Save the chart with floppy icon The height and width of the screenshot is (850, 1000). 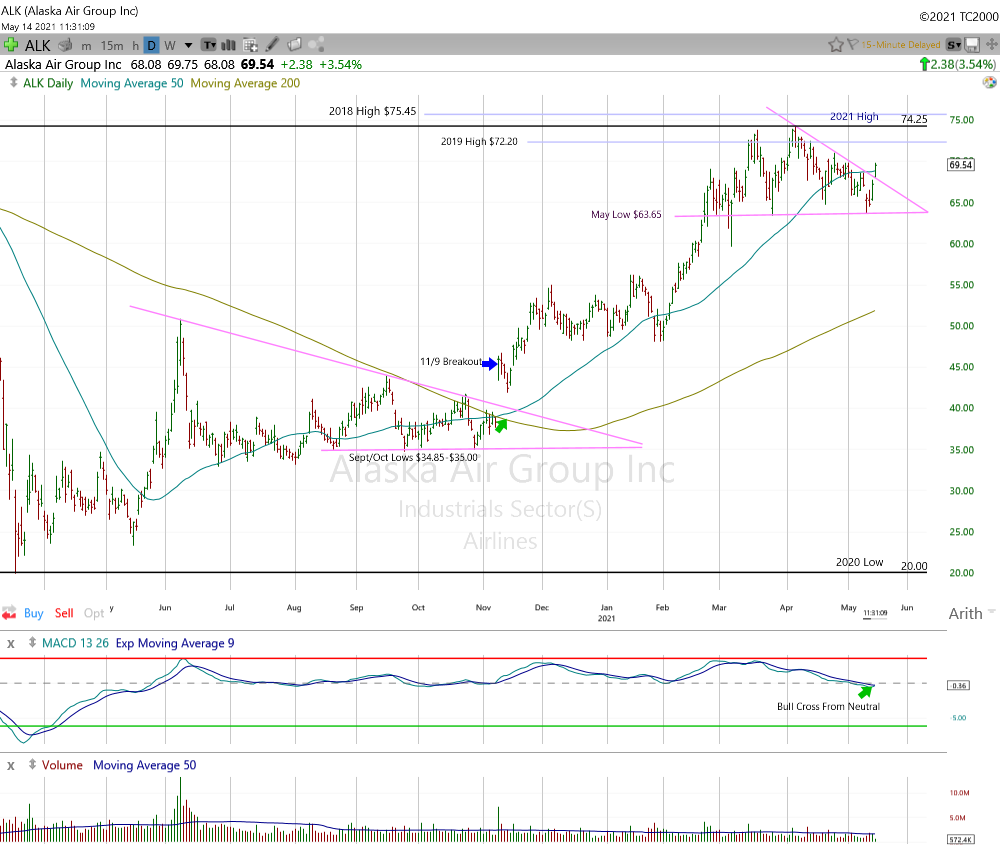[x=972, y=45]
